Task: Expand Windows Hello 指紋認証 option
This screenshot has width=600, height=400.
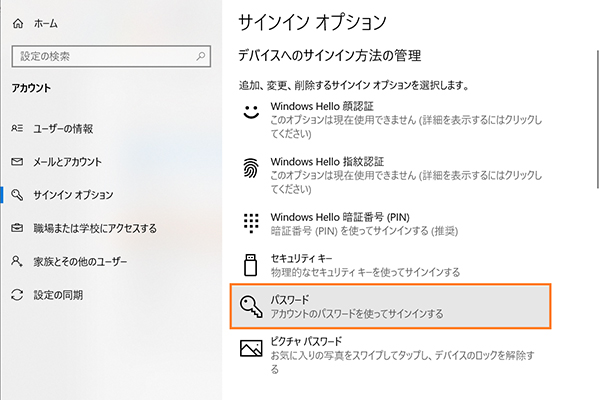Action: click(390, 175)
